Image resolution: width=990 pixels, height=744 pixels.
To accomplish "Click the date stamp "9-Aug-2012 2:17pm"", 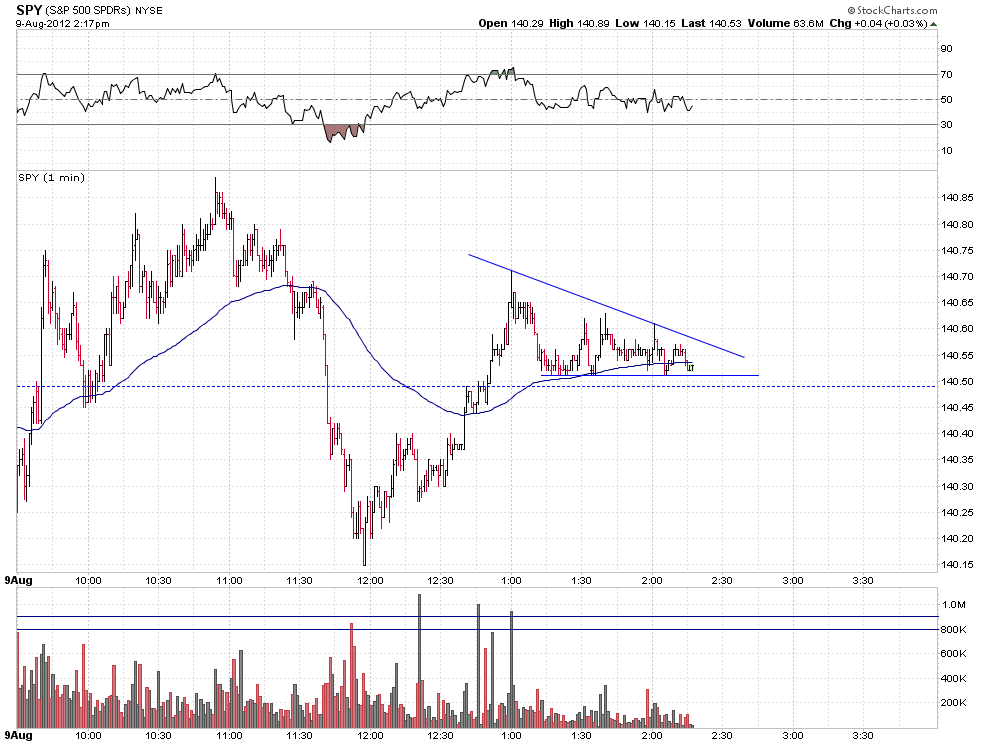I will pyautogui.click(x=63, y=24).
